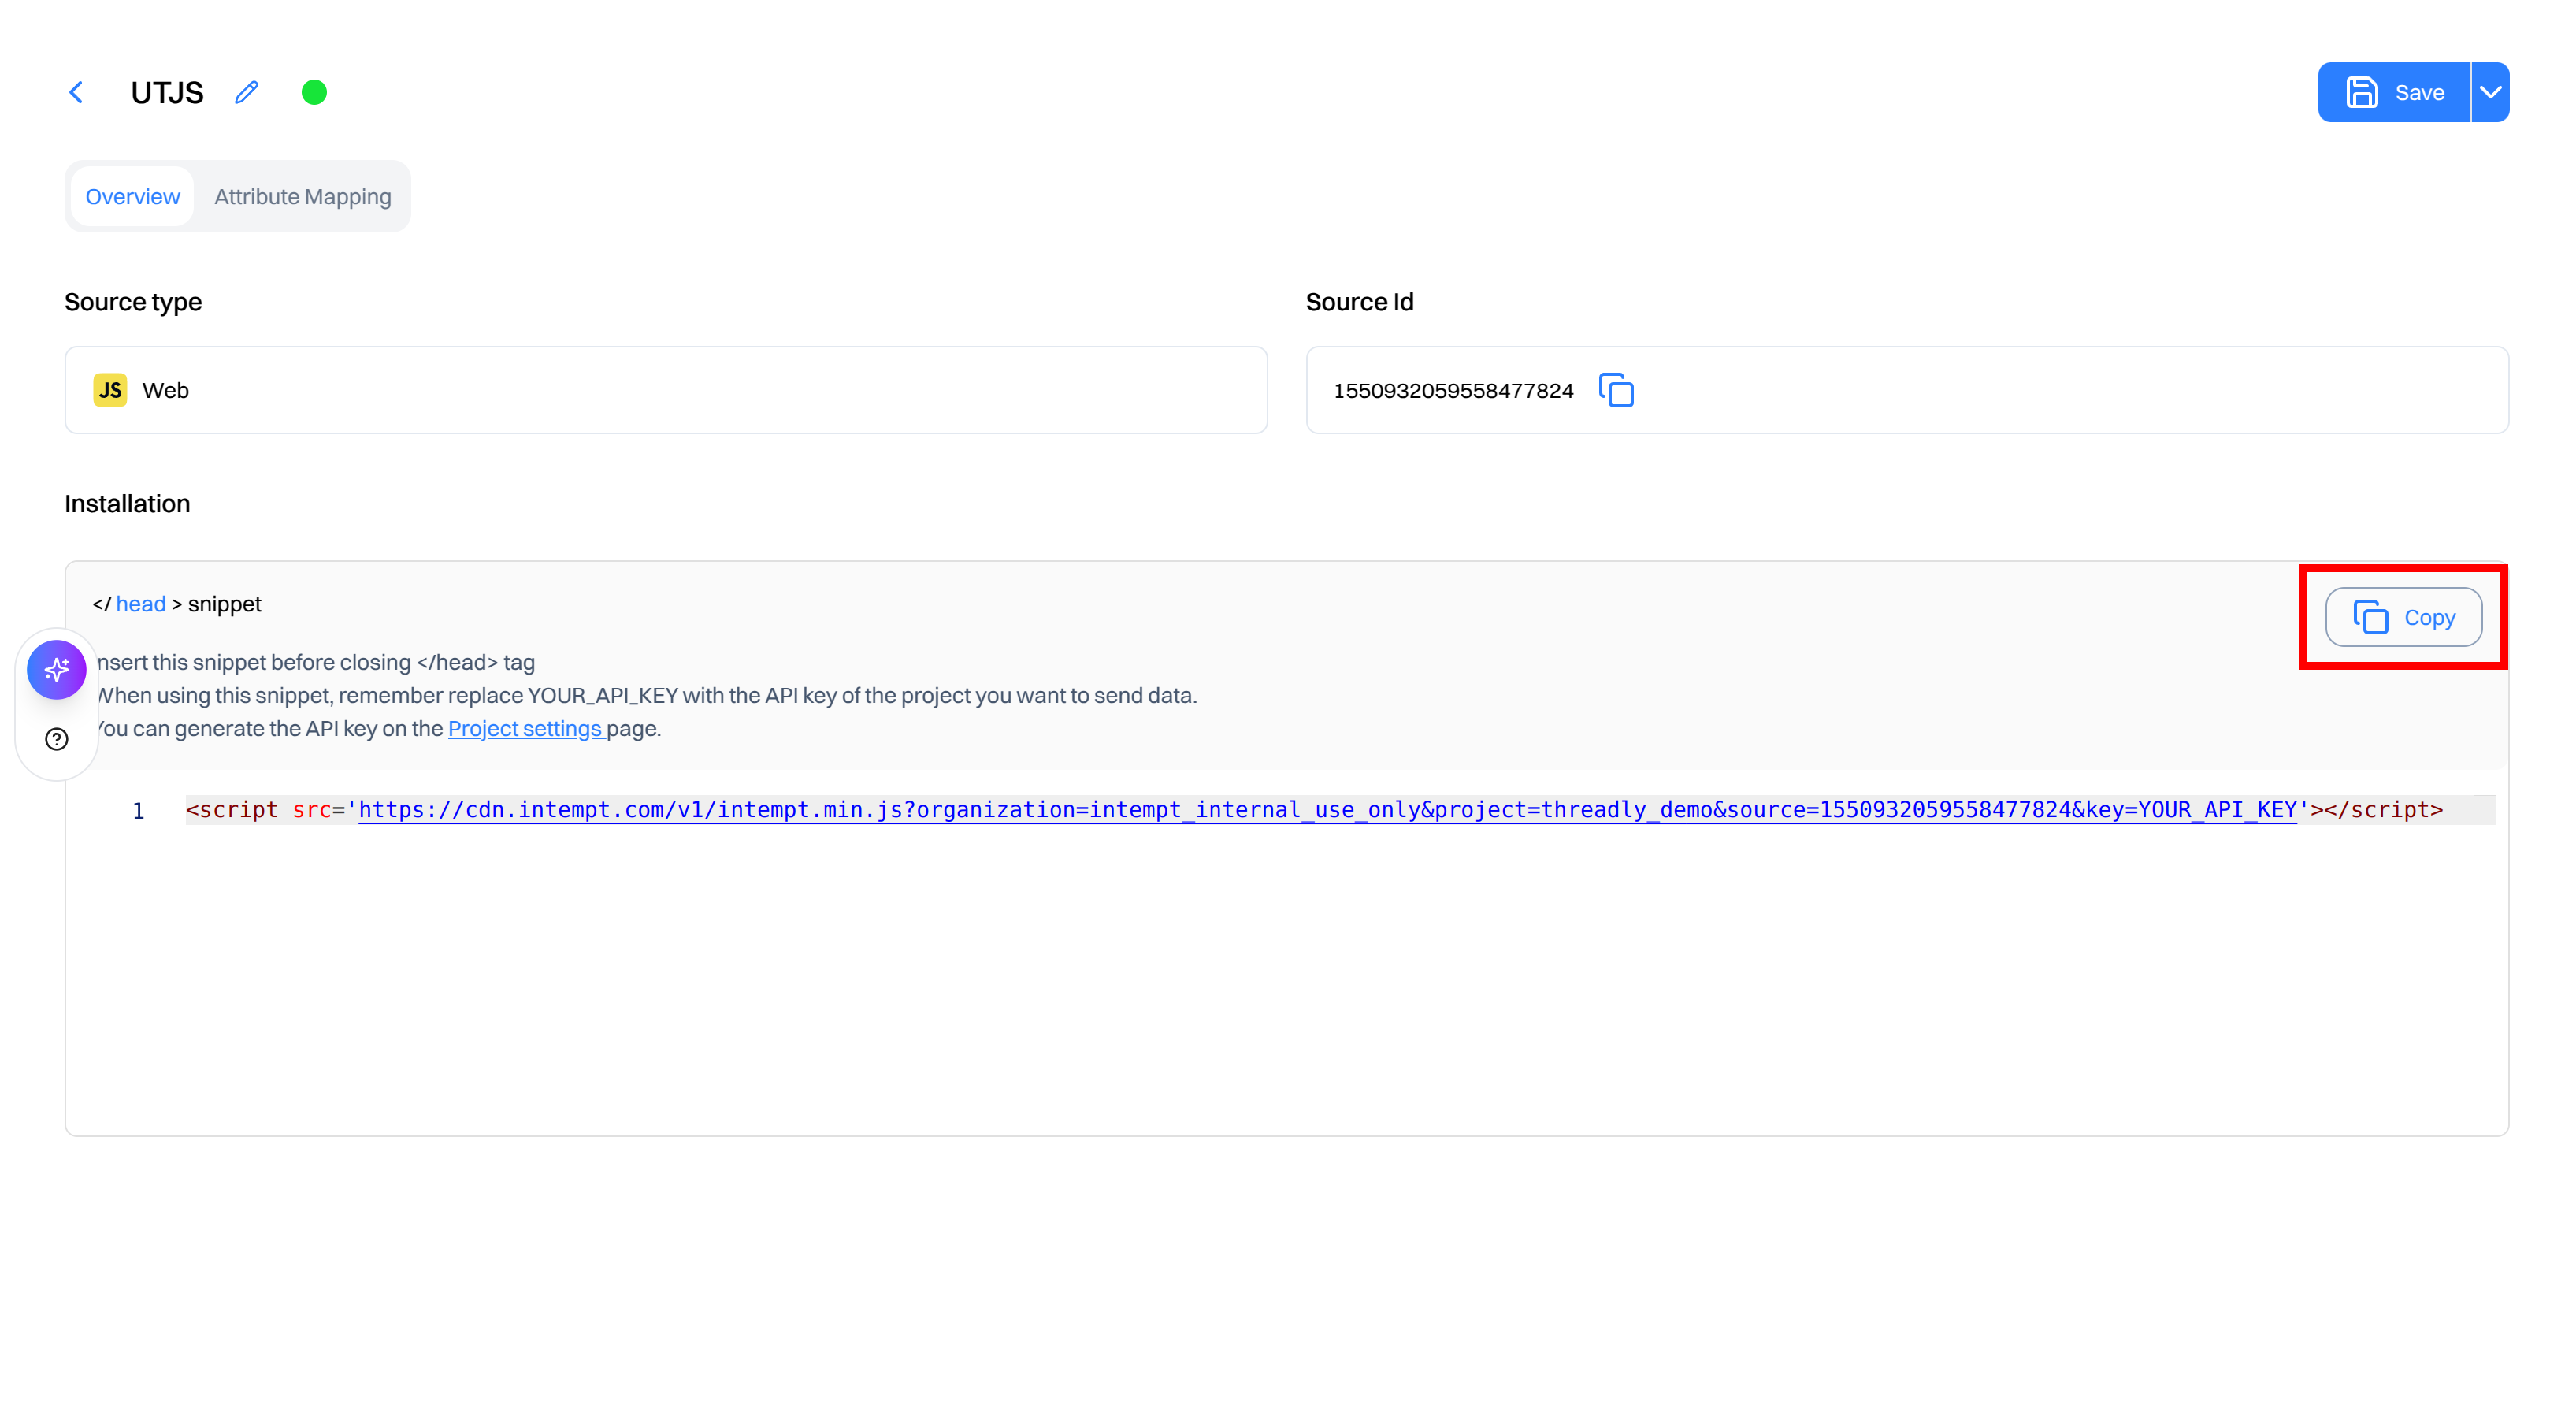Copy the installation snippet
This screenshot has width=2576, height=1416.
coord(2404,618)
